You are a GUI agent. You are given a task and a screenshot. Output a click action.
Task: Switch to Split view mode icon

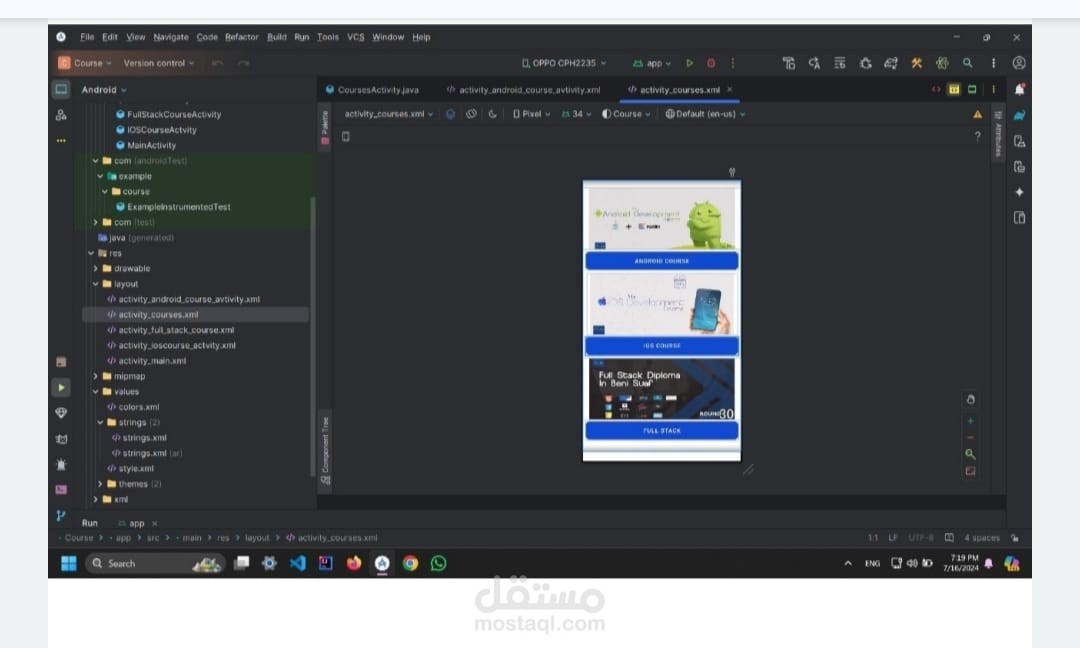pyautogui.click(x=954, y=90)
